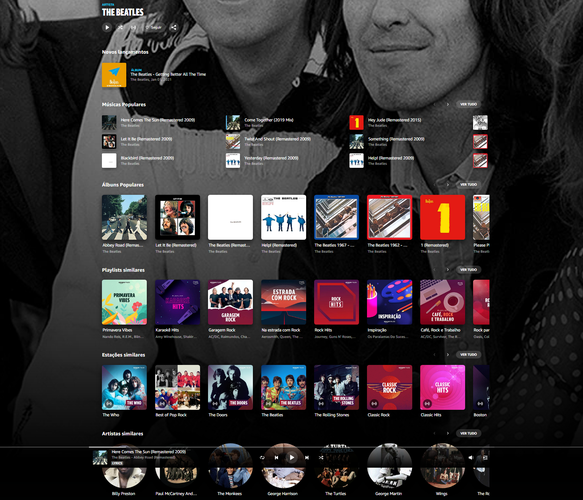Open Primavera Vibes playlist
The width and height of the screenshot is (583, 500).
124,302
